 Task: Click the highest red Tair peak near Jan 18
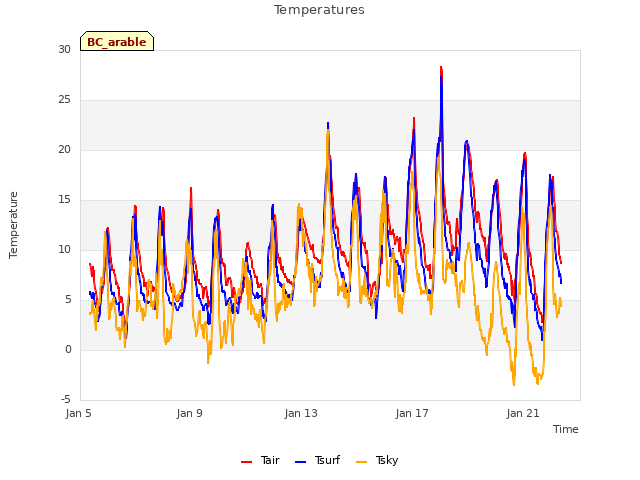pos(441,68)
